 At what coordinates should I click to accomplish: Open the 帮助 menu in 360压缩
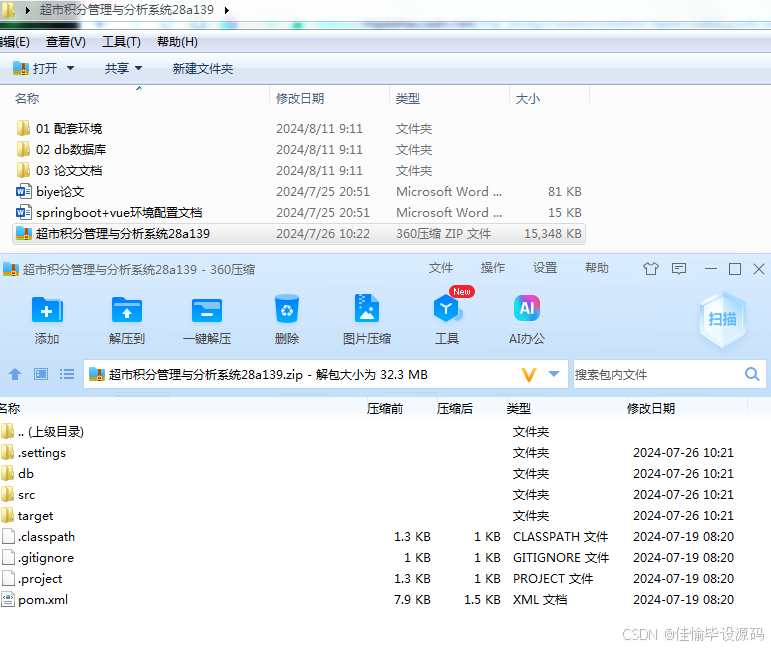(597, 268)
